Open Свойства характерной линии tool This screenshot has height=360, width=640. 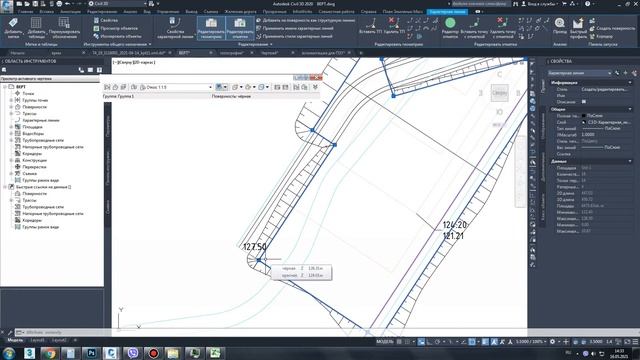pyautogui.click(x=175, y=28)
